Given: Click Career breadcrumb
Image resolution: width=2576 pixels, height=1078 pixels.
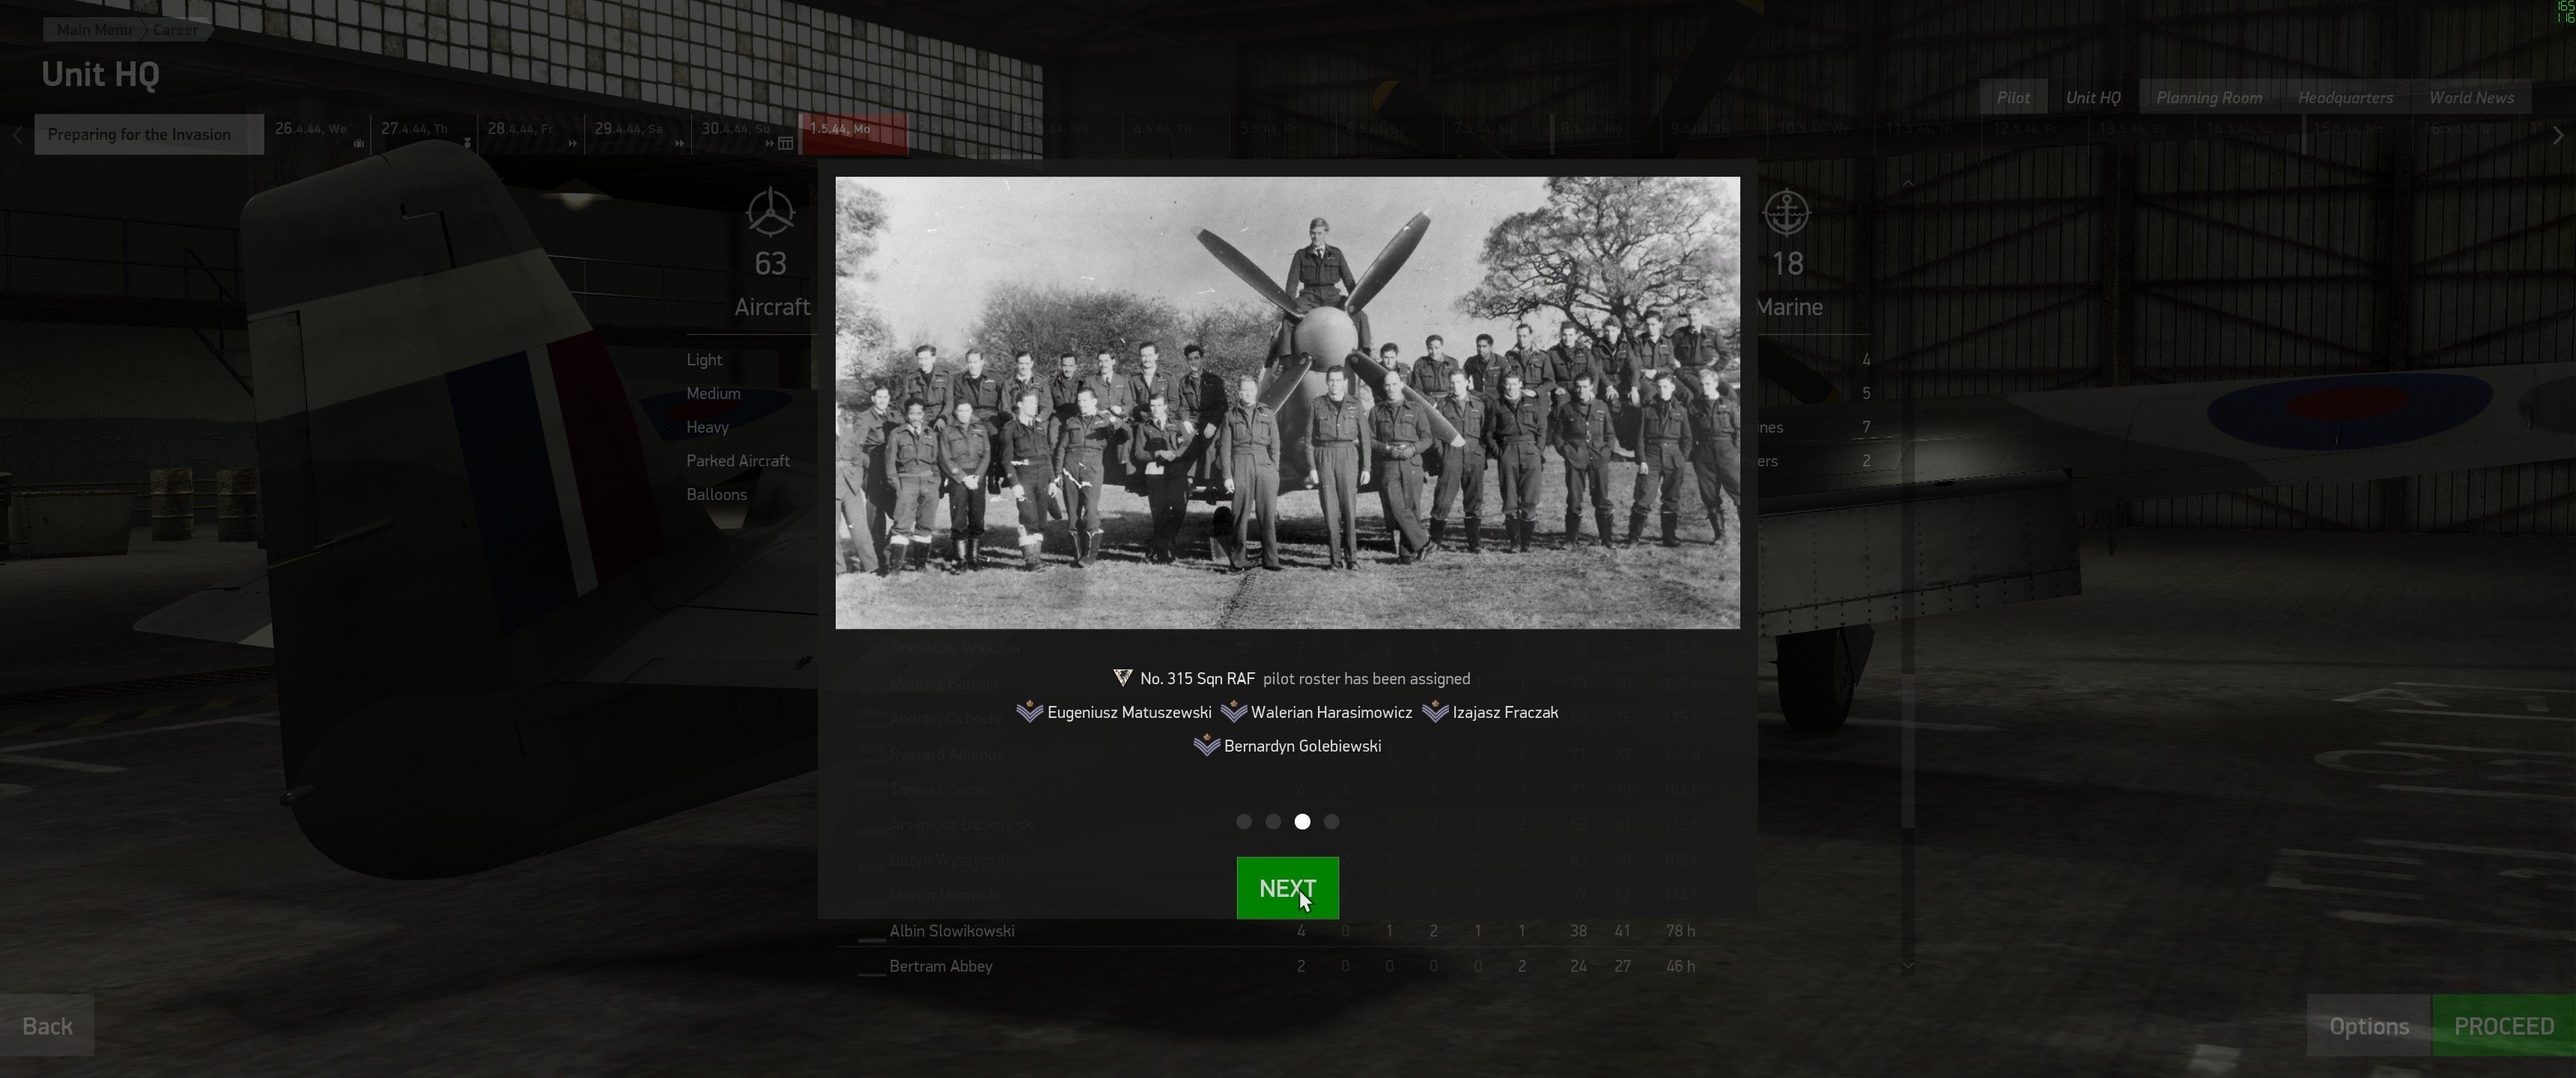Looking at the screenshot, I should coord(176,29).
